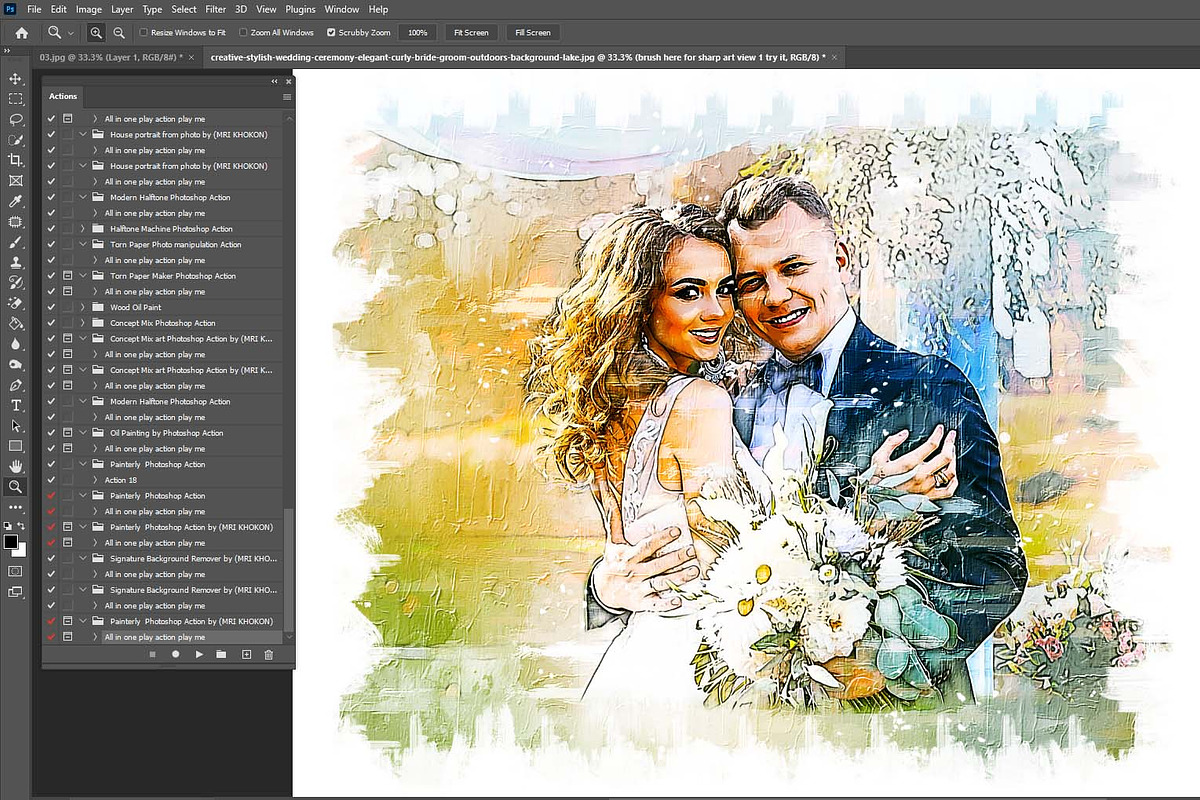This screenshot has height=800, width=1200.
Task: Close the 03.jpg document tab
Action: pos(191,58)
